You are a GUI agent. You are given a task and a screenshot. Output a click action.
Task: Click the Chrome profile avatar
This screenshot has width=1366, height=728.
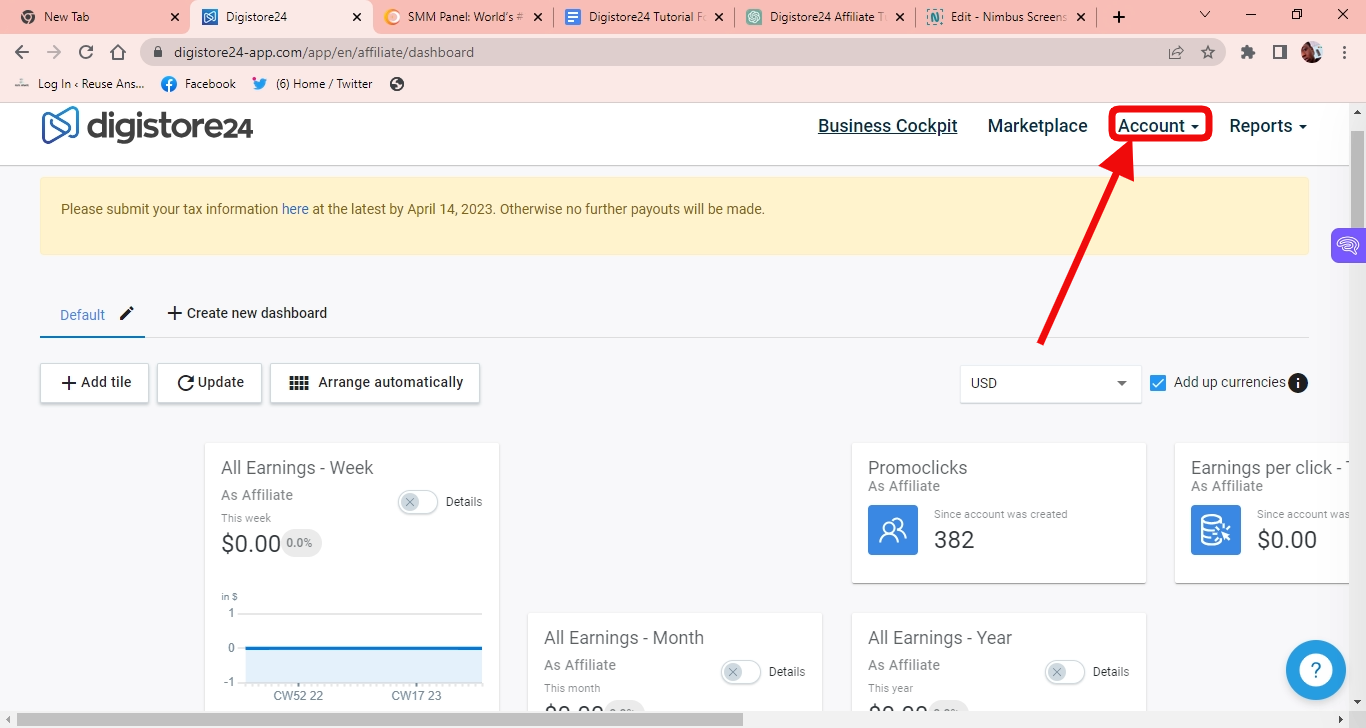1311,52
